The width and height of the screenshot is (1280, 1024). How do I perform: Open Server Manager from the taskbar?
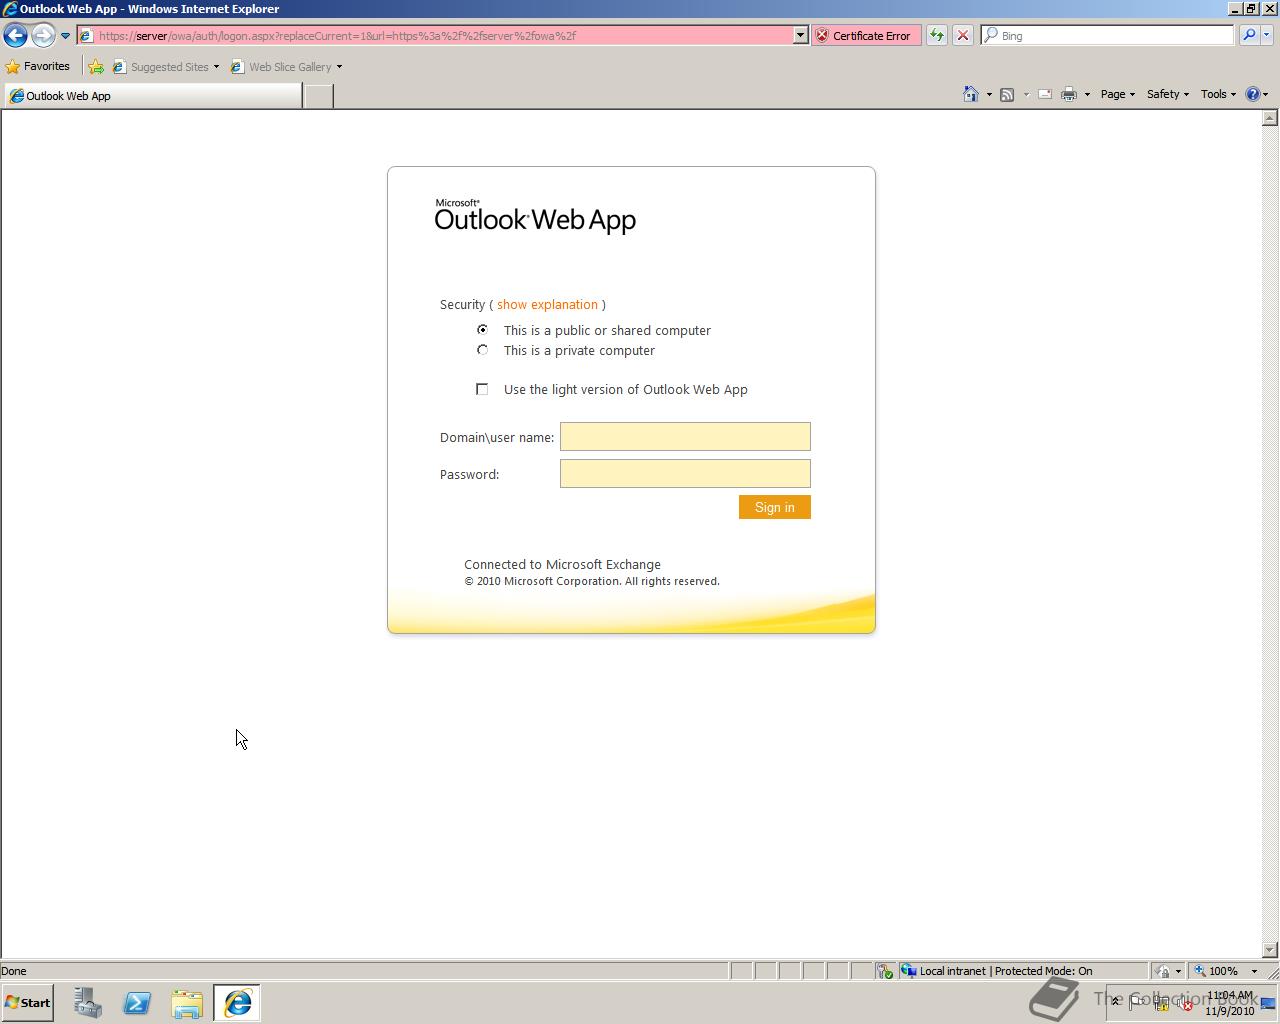tap(88, 1003)
